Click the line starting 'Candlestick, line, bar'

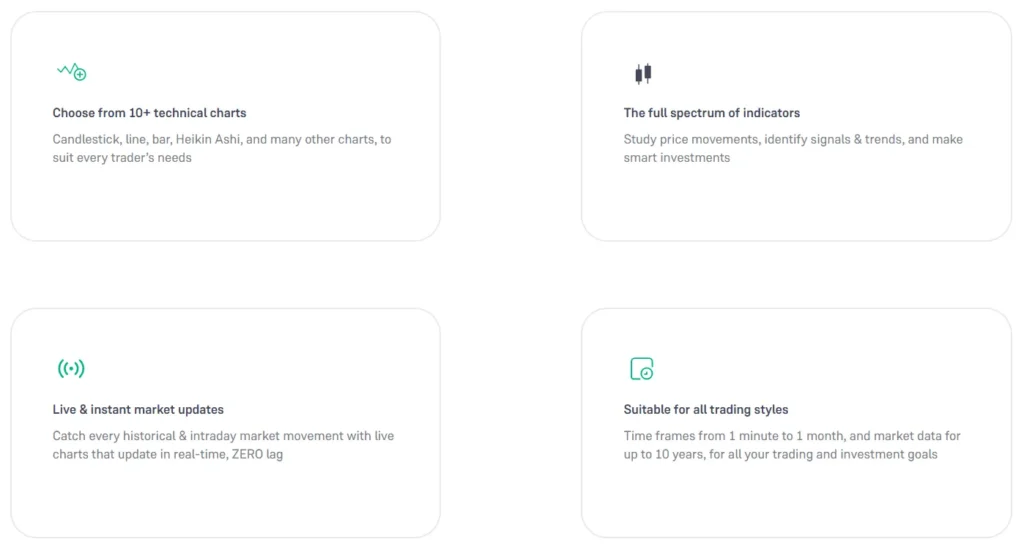(222, 140)
